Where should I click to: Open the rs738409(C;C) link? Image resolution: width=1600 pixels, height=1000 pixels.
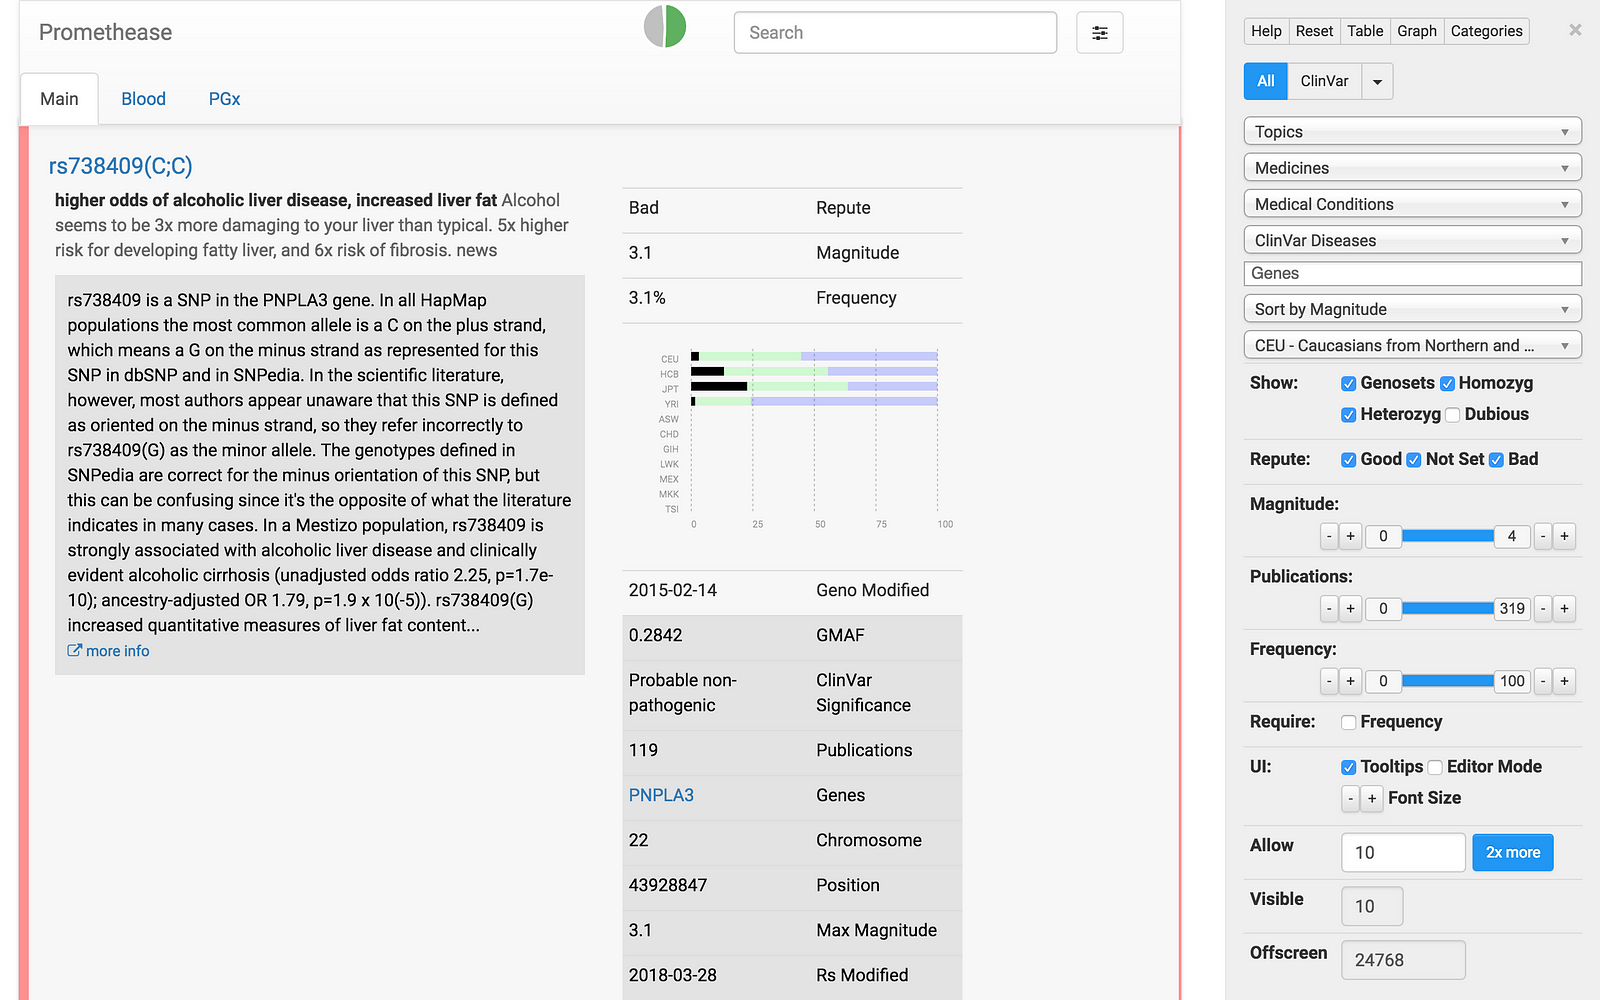[120, 166]
